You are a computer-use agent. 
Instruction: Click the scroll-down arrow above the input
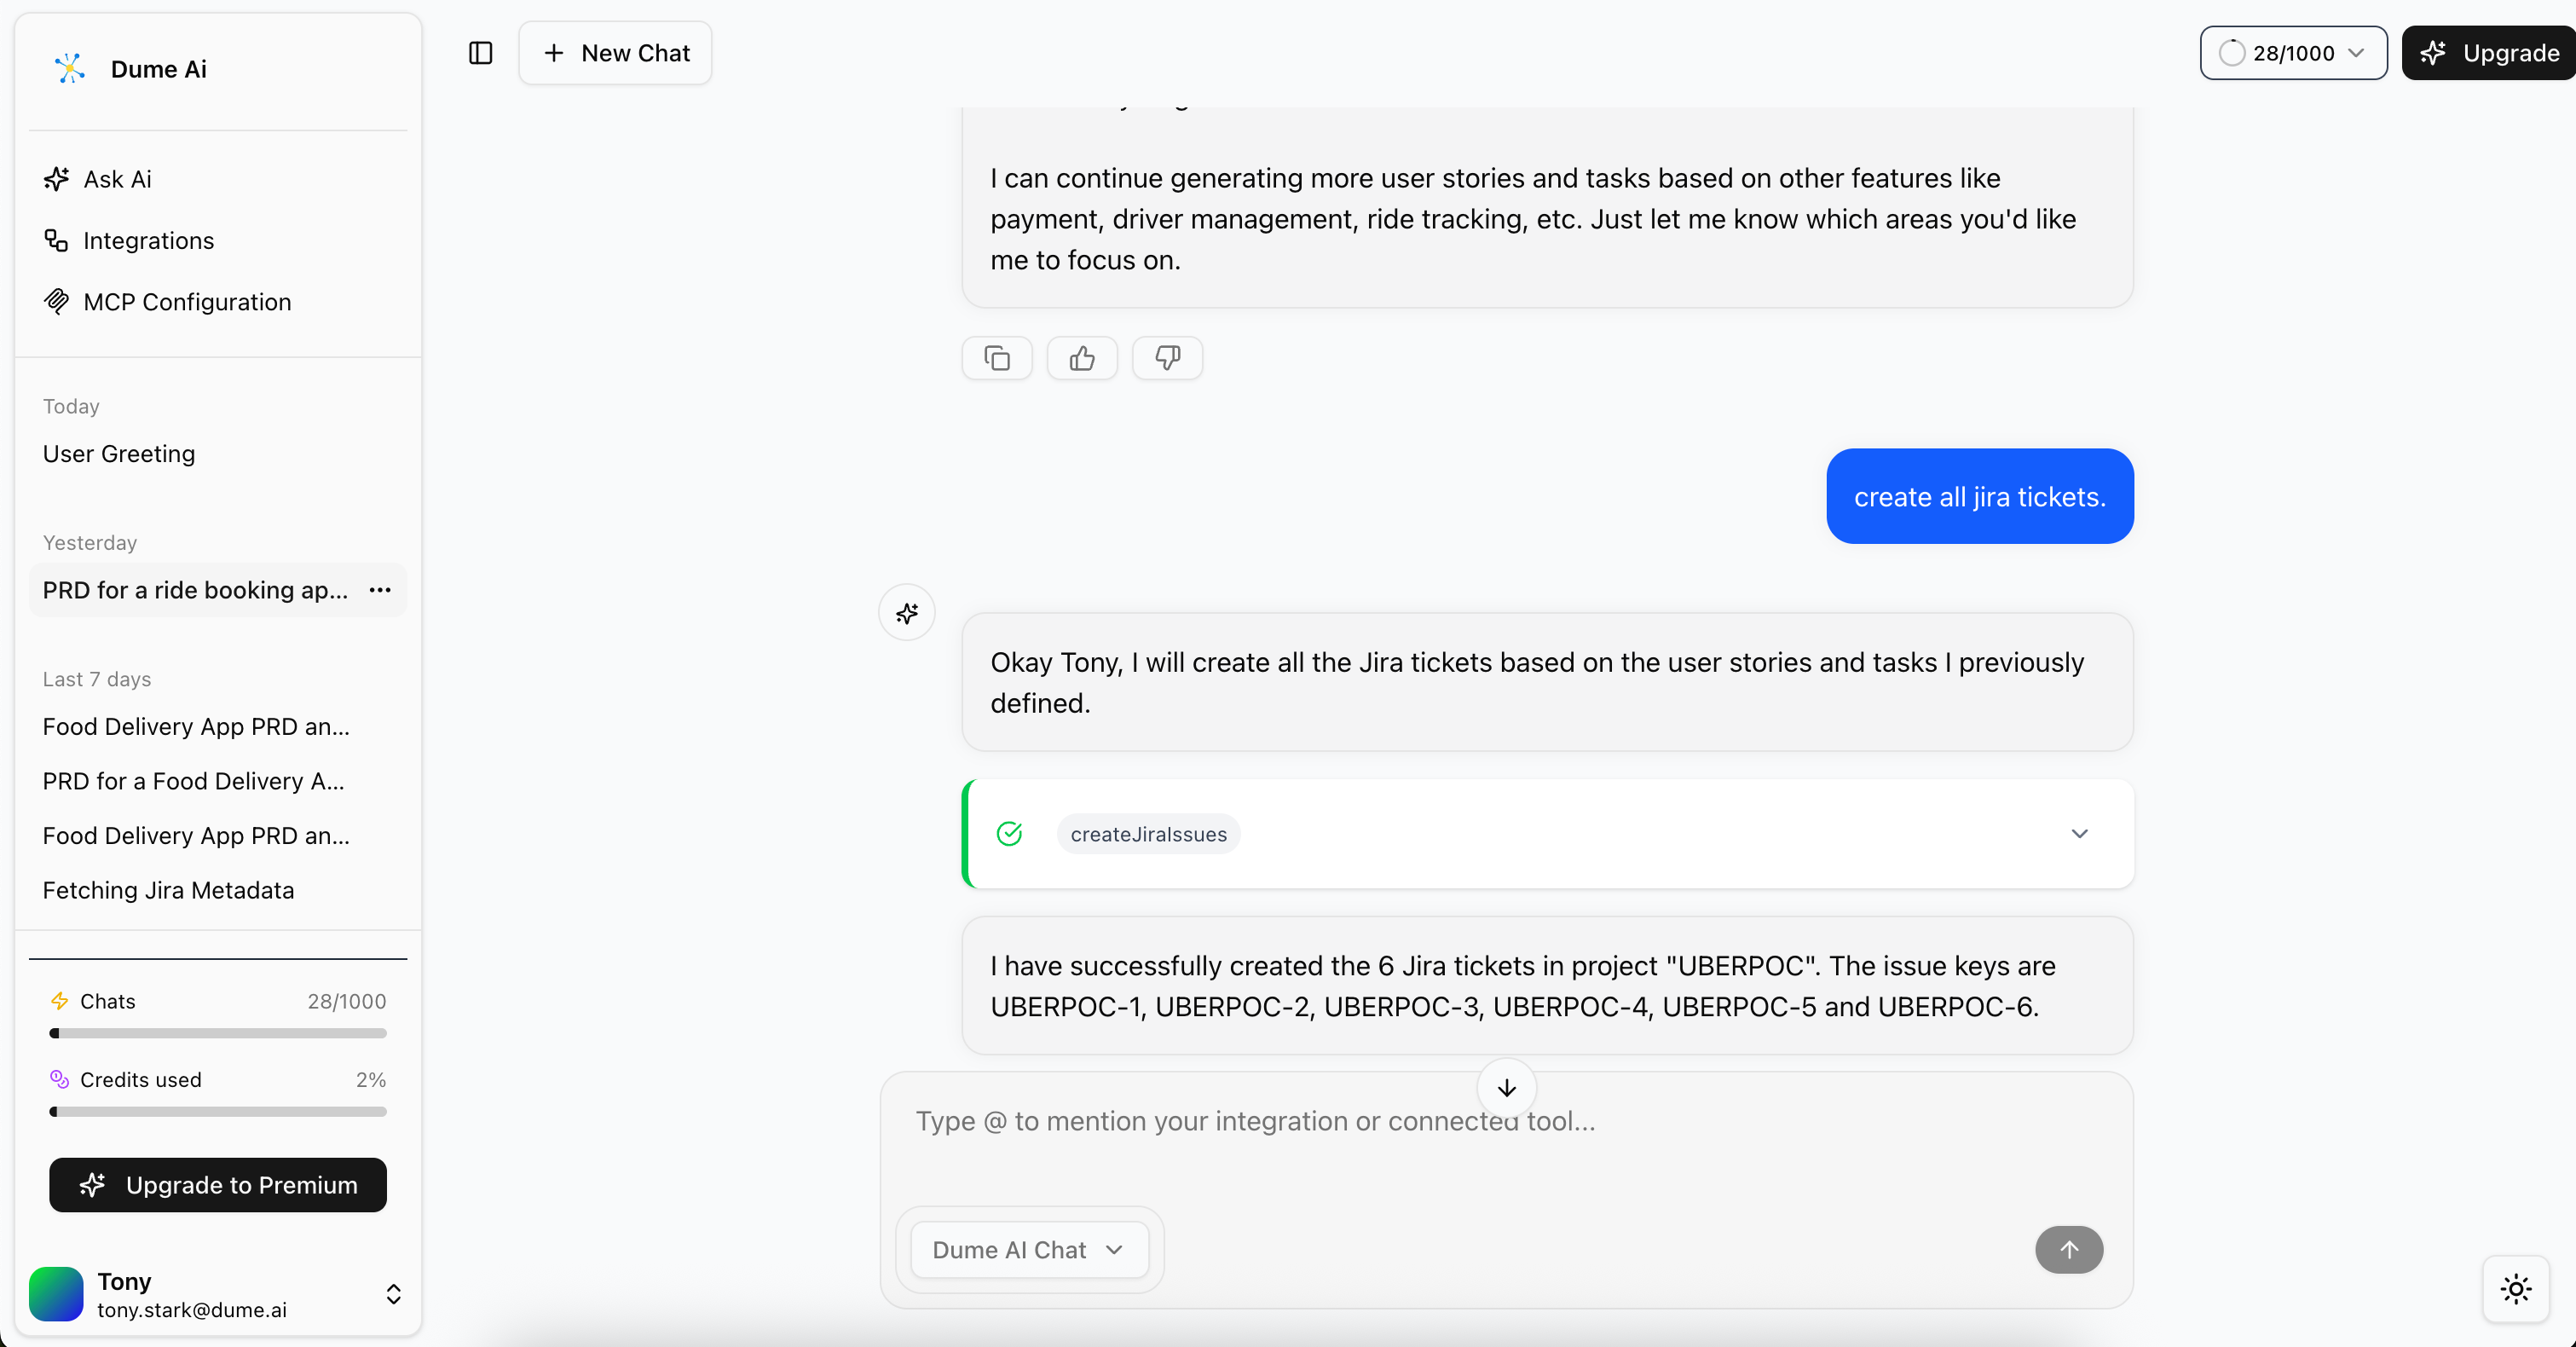1506,1088
